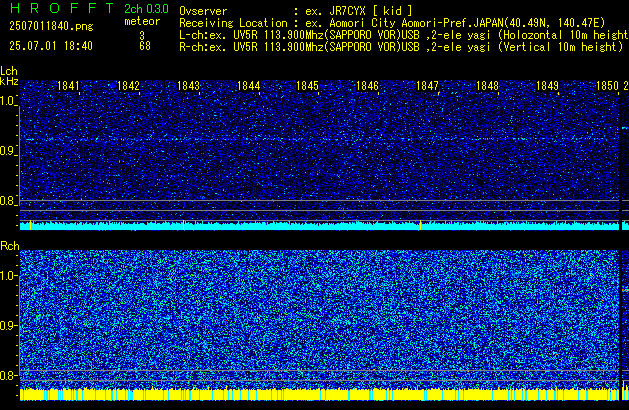
Task: Click the 1849 time marker
Action: click(548, 86)
